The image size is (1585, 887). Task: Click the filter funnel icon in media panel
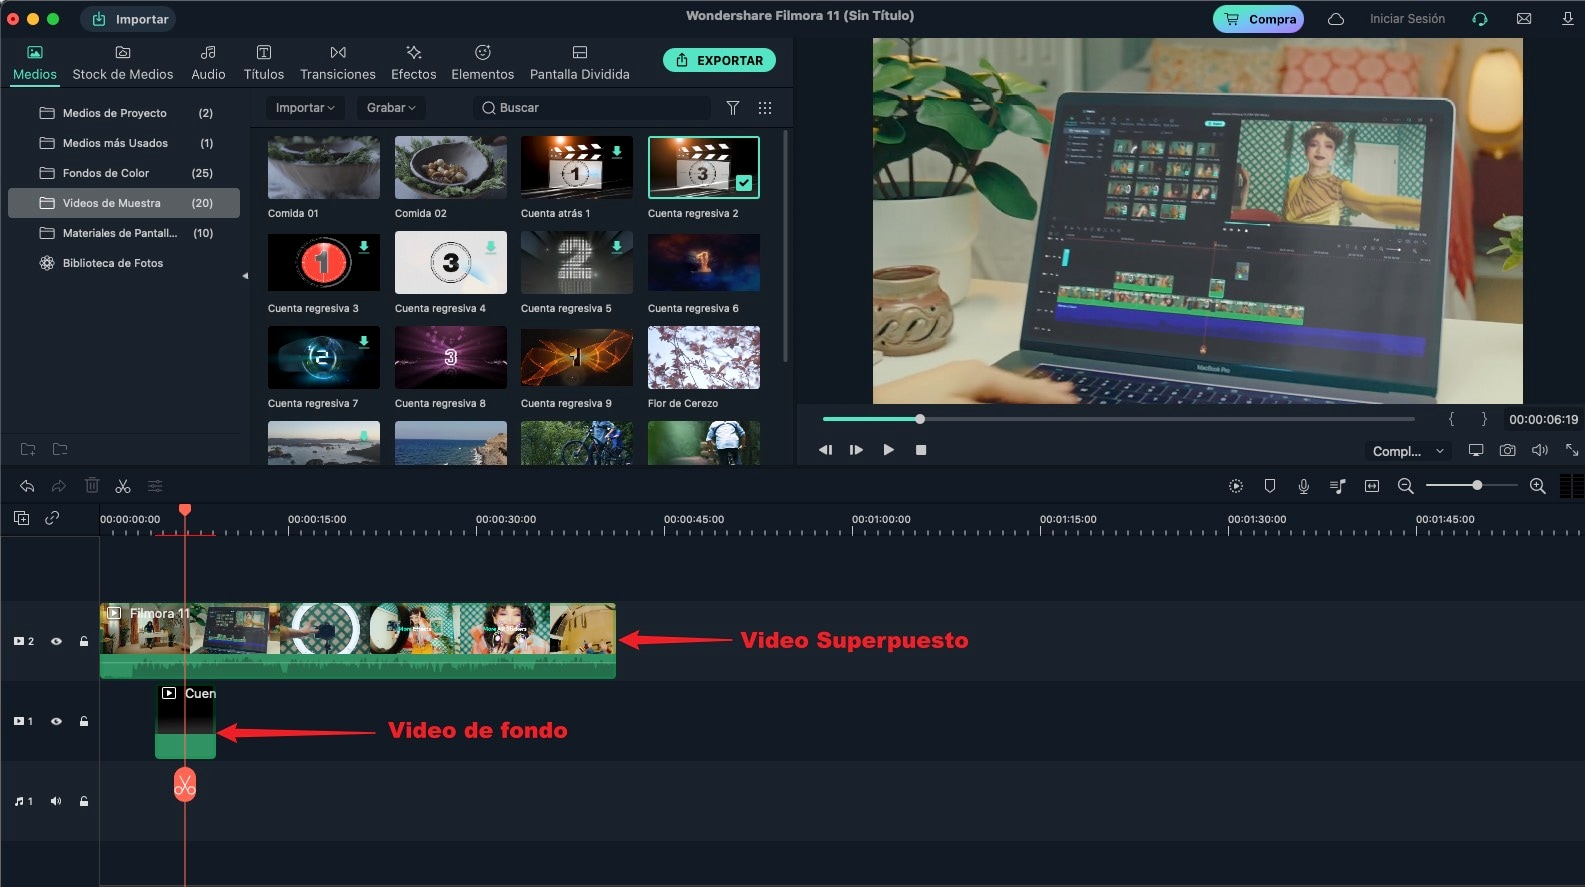(x=733, y=108)
